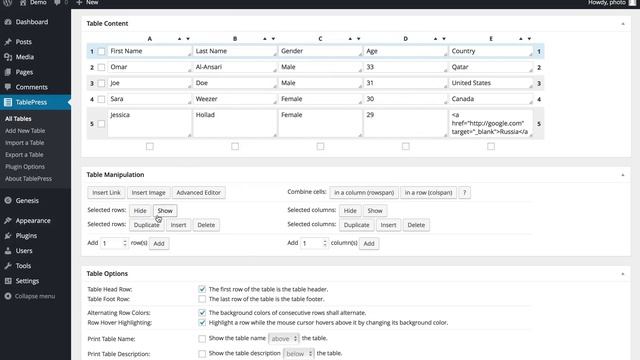Click the Comments bubble icon
640x360 pixels.
[8, 87]
